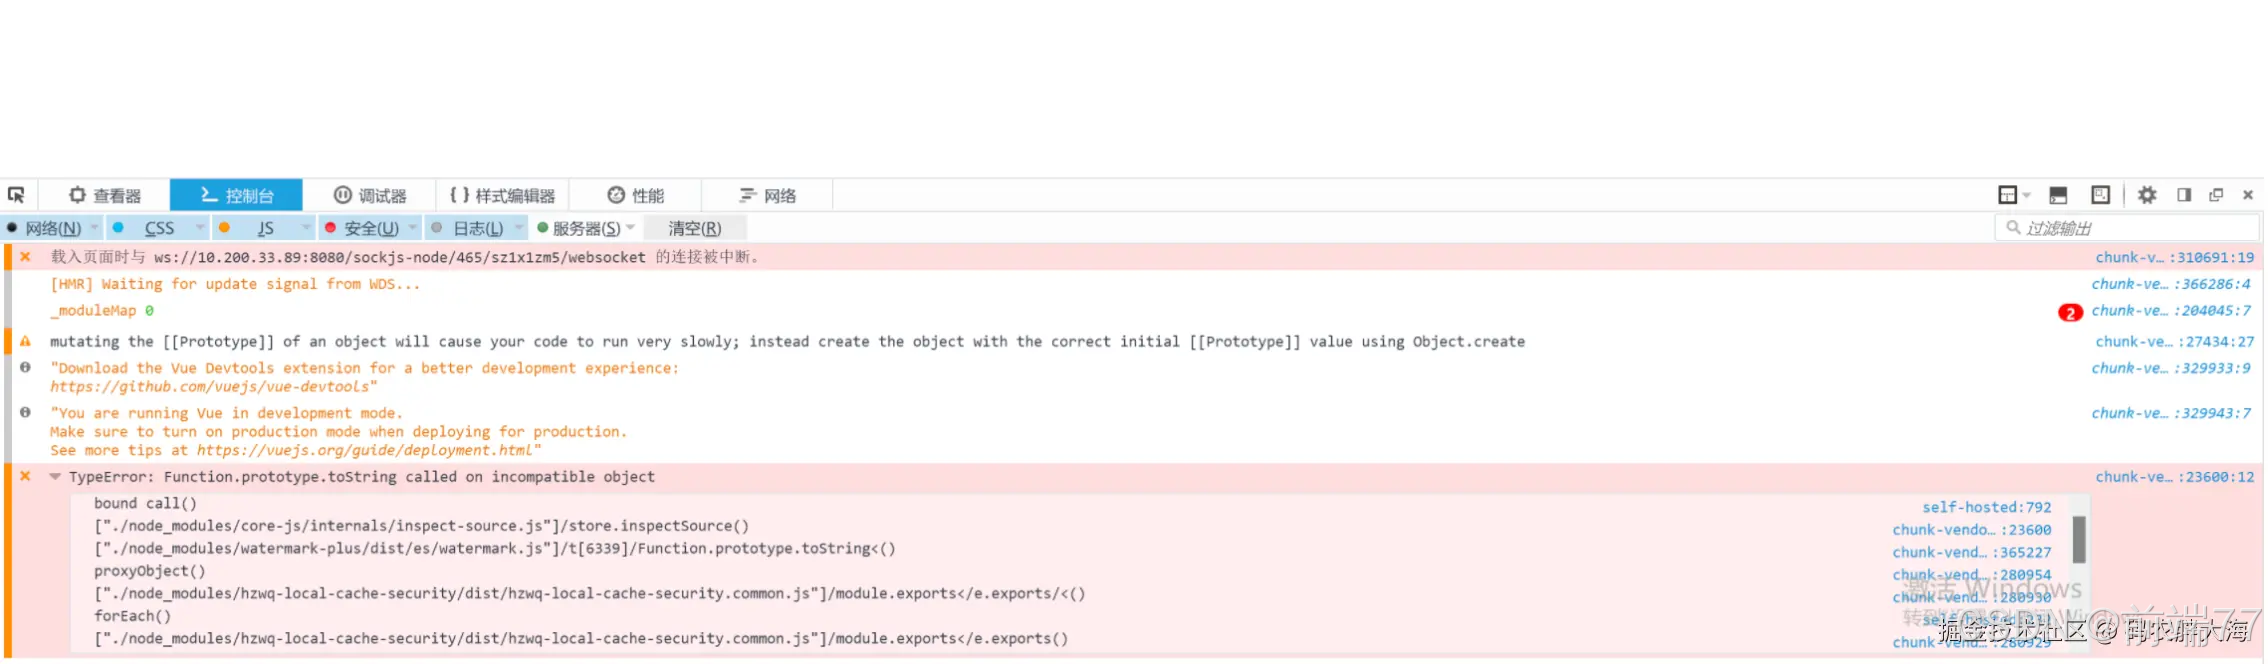Open the 性能 performance tab

(x=636, y=195)
